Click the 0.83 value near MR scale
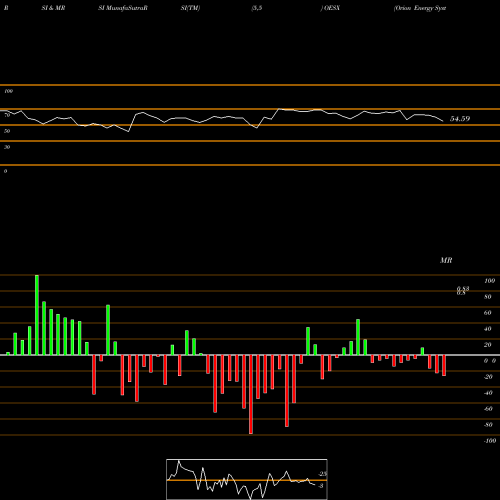This screenshot has width=500, height=500. pyautogui.click(x=463, y=289)
